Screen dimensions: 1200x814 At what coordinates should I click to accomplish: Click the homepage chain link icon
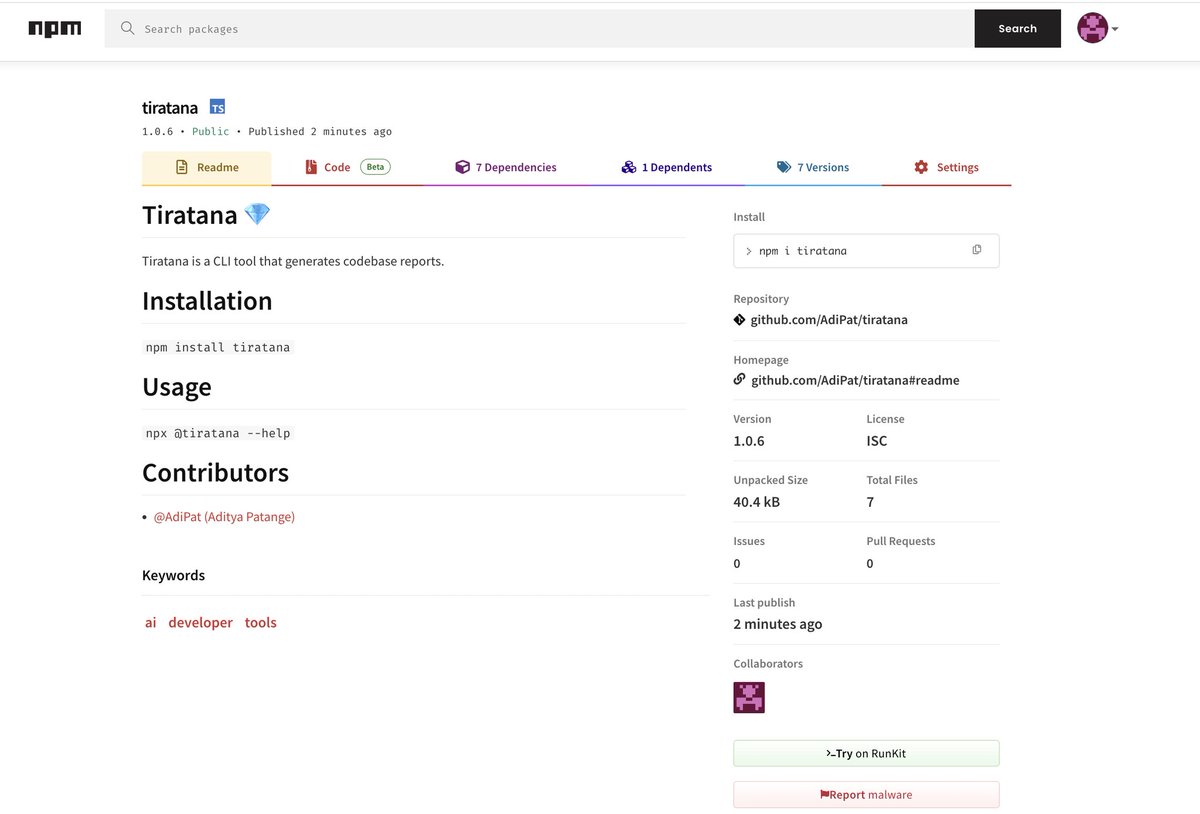[x=740, y=379]
